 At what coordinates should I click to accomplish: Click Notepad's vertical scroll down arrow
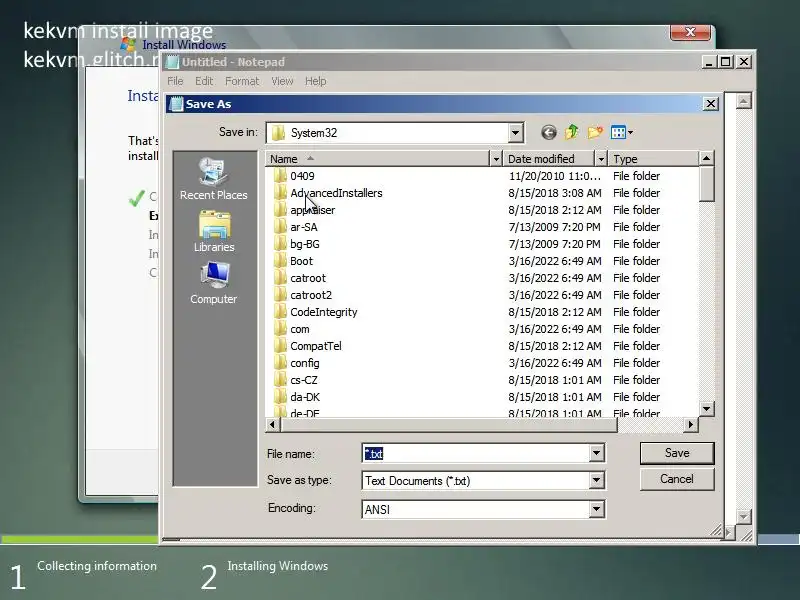pos(743,517)
